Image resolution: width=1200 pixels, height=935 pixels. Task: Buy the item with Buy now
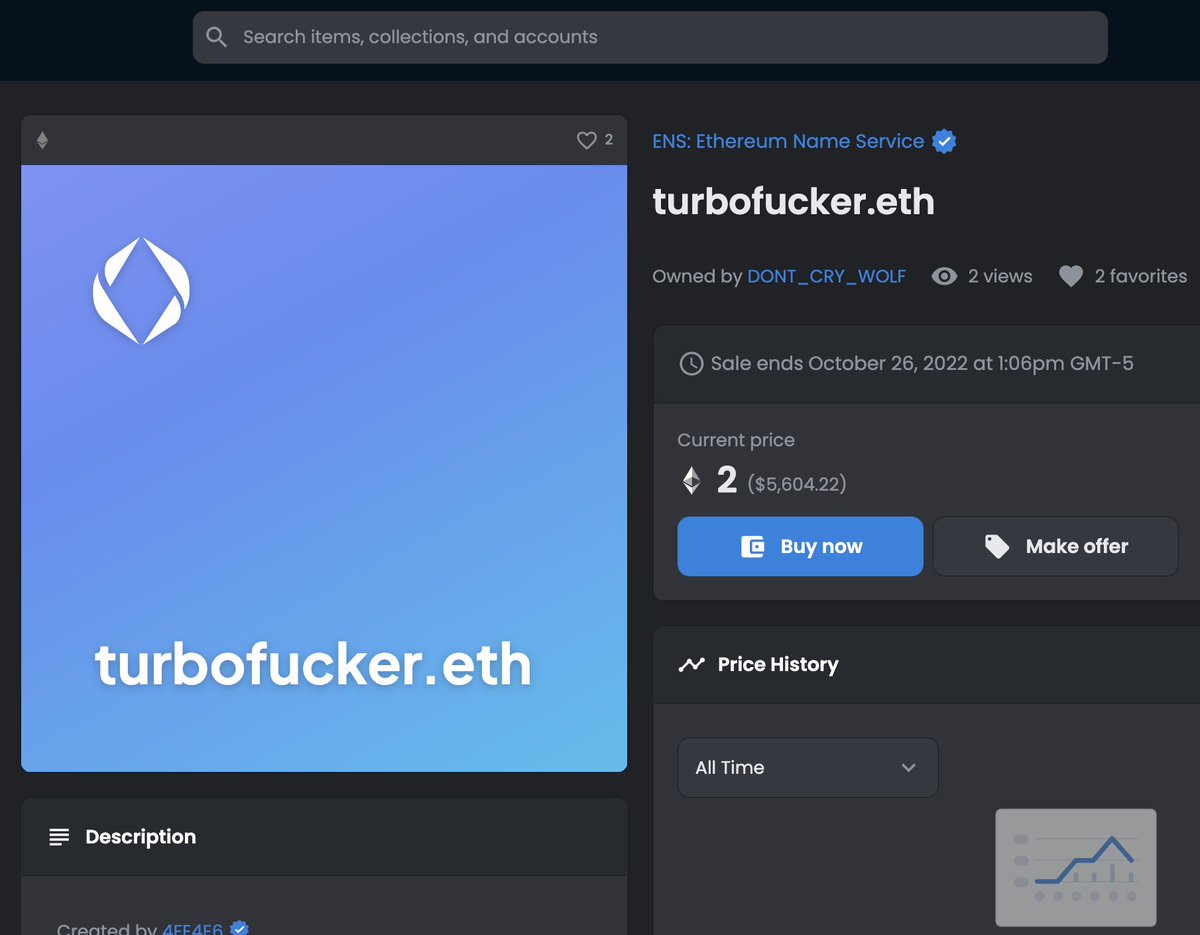pyautogui.click(x=800, y=546)
